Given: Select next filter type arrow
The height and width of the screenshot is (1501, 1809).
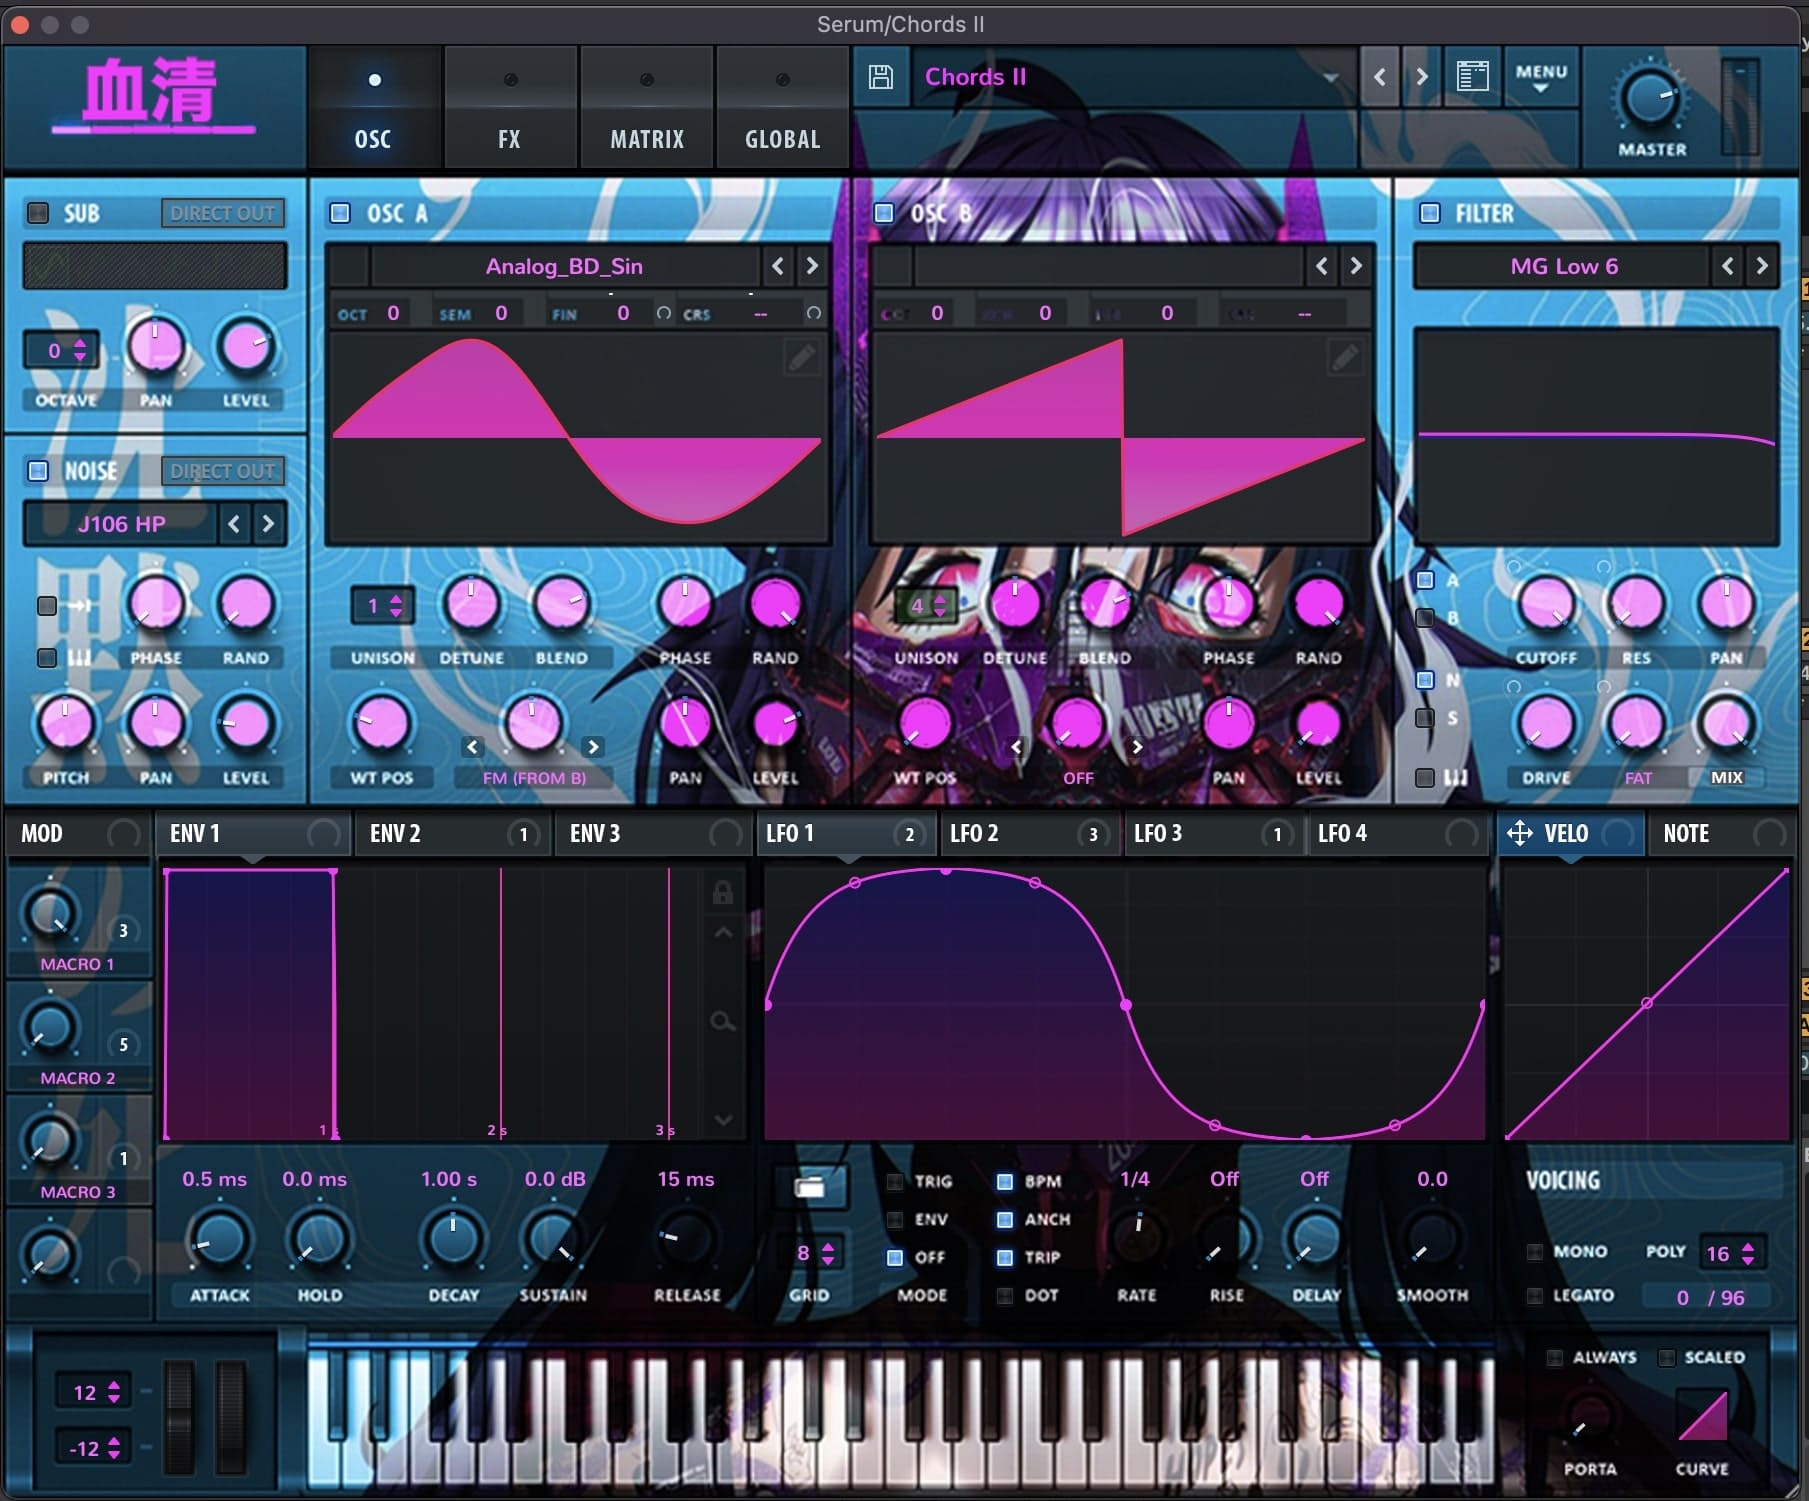Looking at the screenshot, I should point(1762,266).
